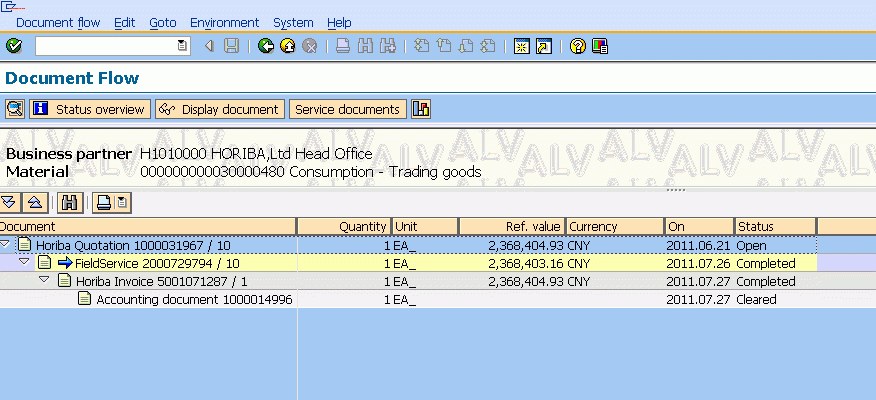876x400 pixels.
Task: Open the command field history dropdown
Action: coord(182,46)
